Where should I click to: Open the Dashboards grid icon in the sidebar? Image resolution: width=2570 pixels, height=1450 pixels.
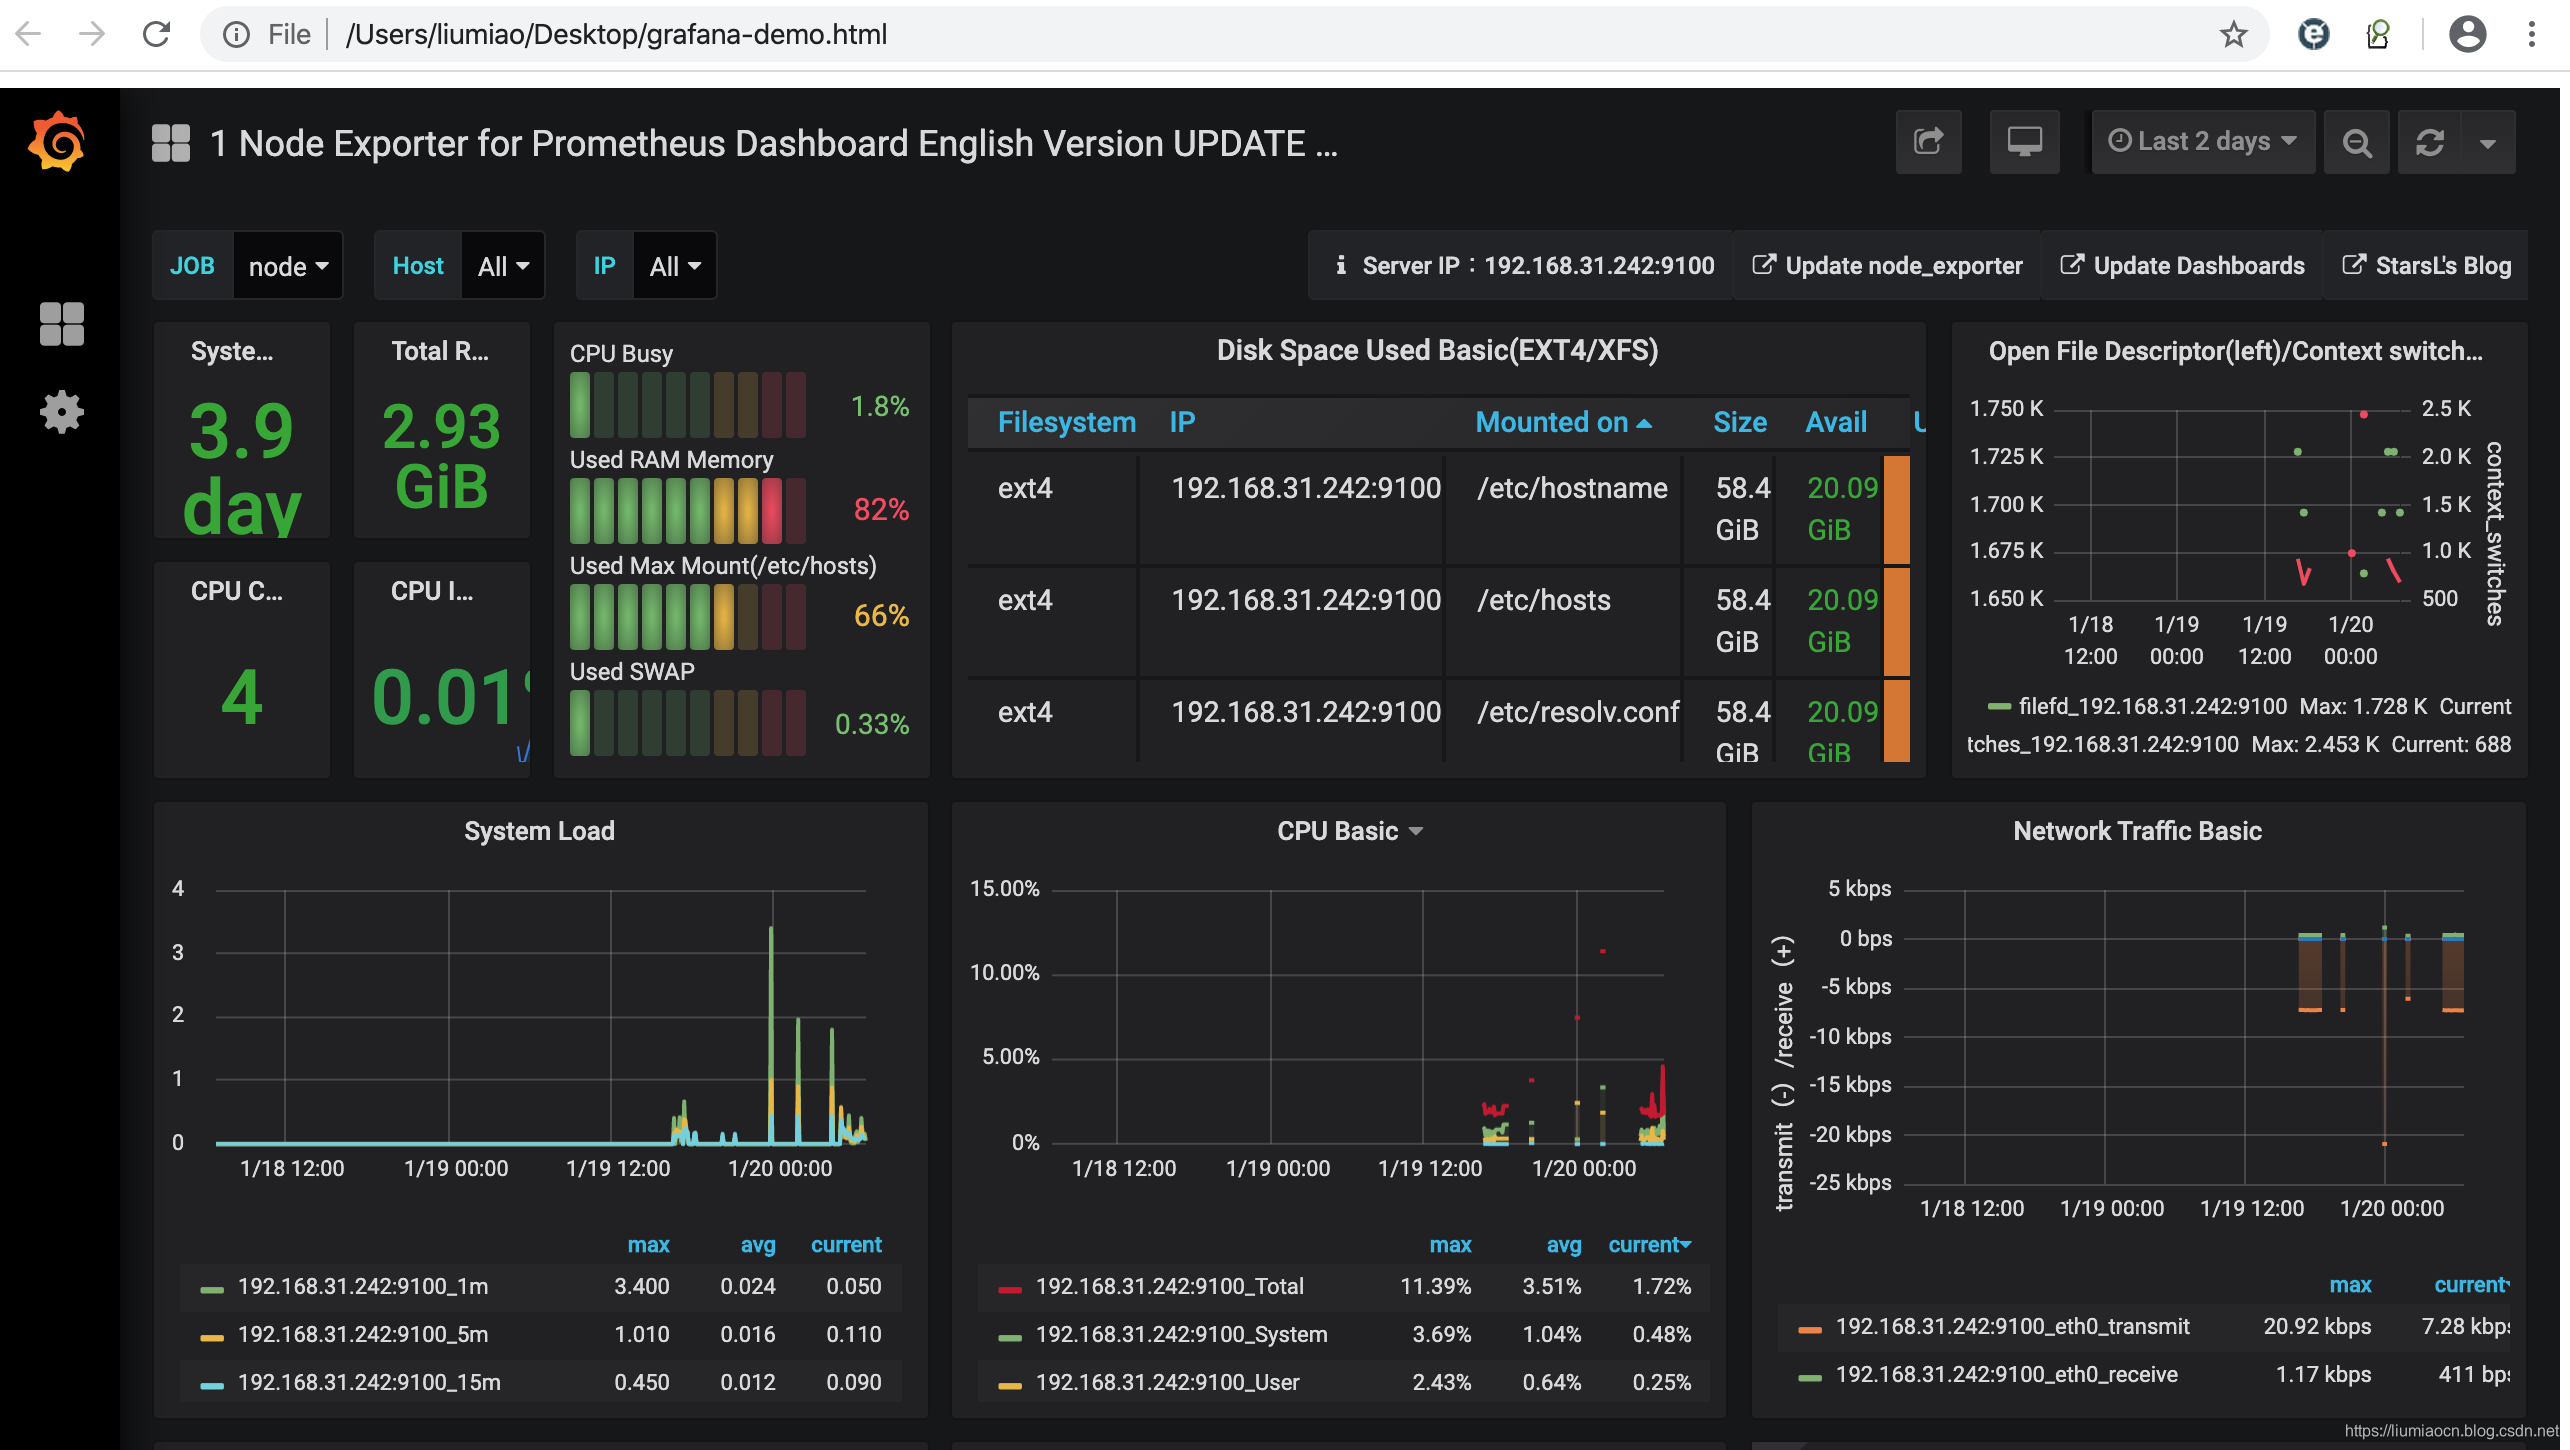[x=61, y=324]
